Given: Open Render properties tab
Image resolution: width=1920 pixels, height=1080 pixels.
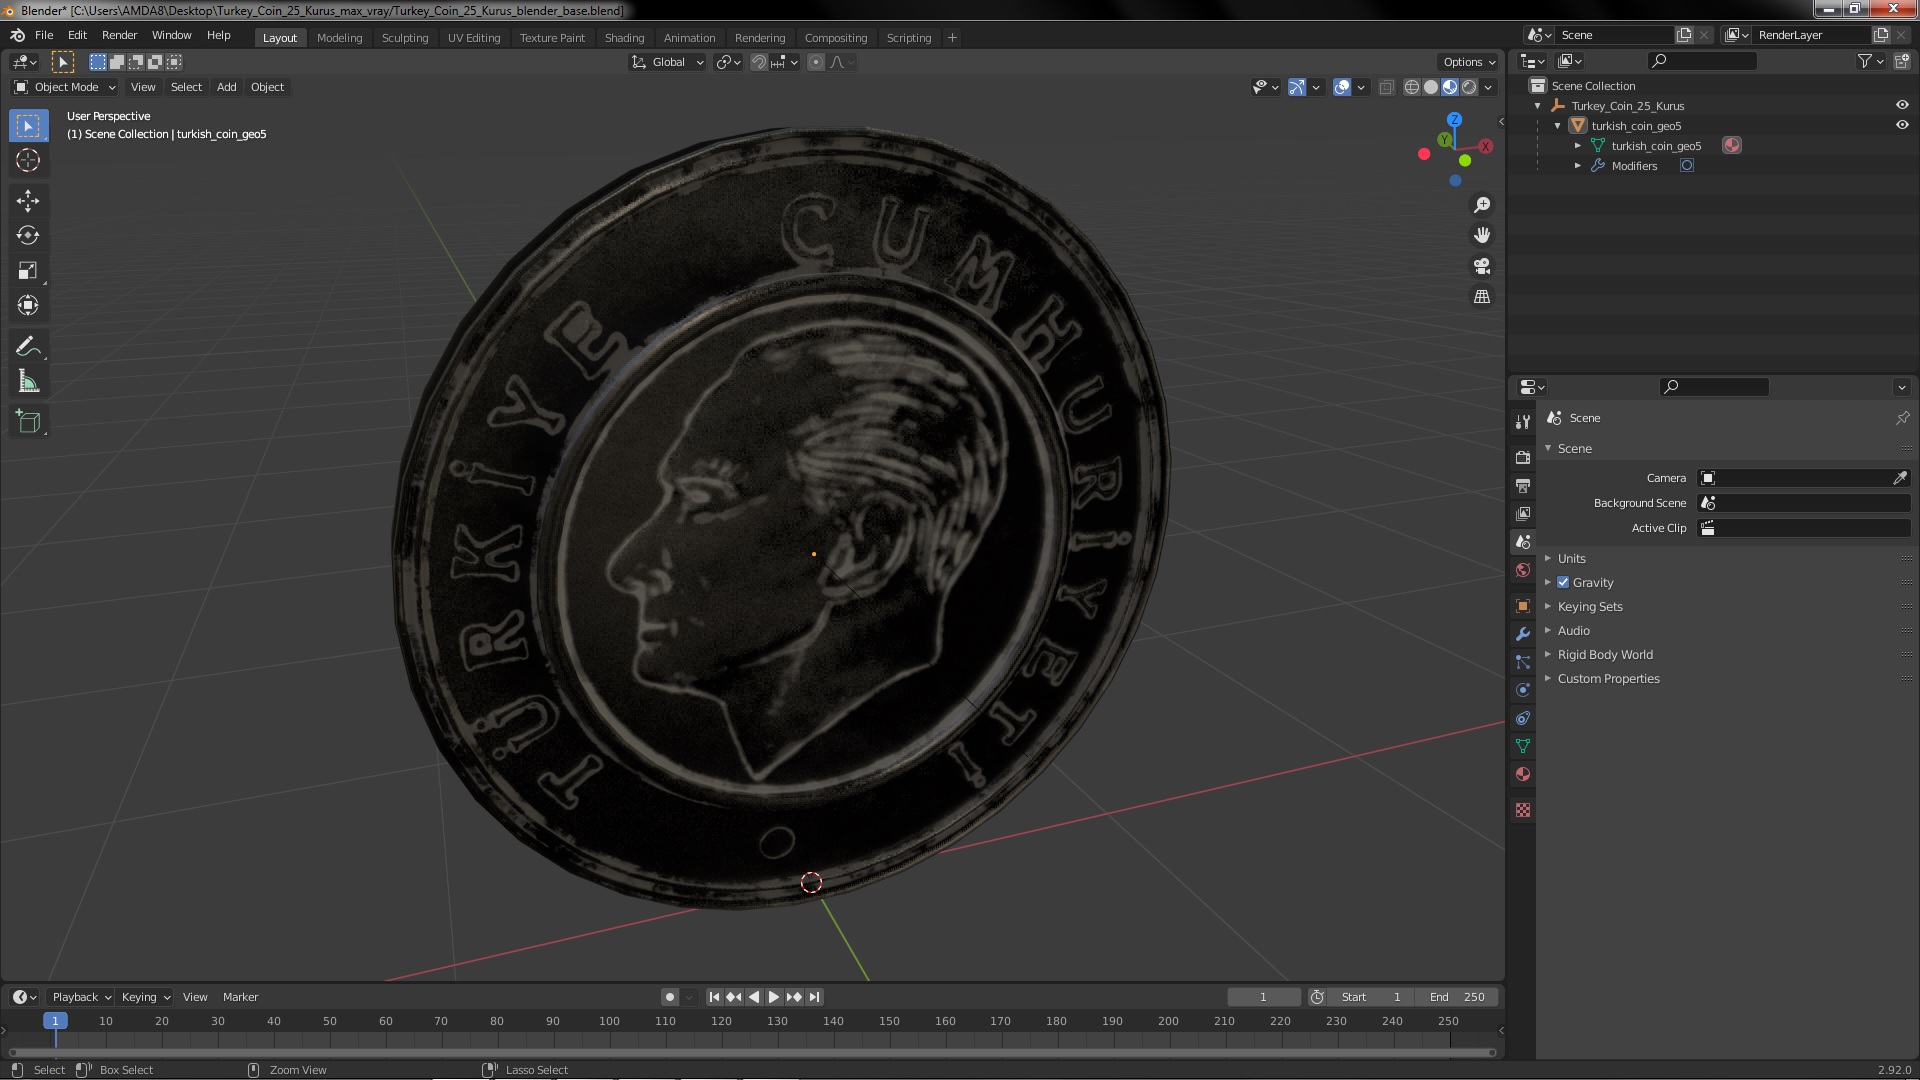Looking at the screenshot, I should point(1522,457).
